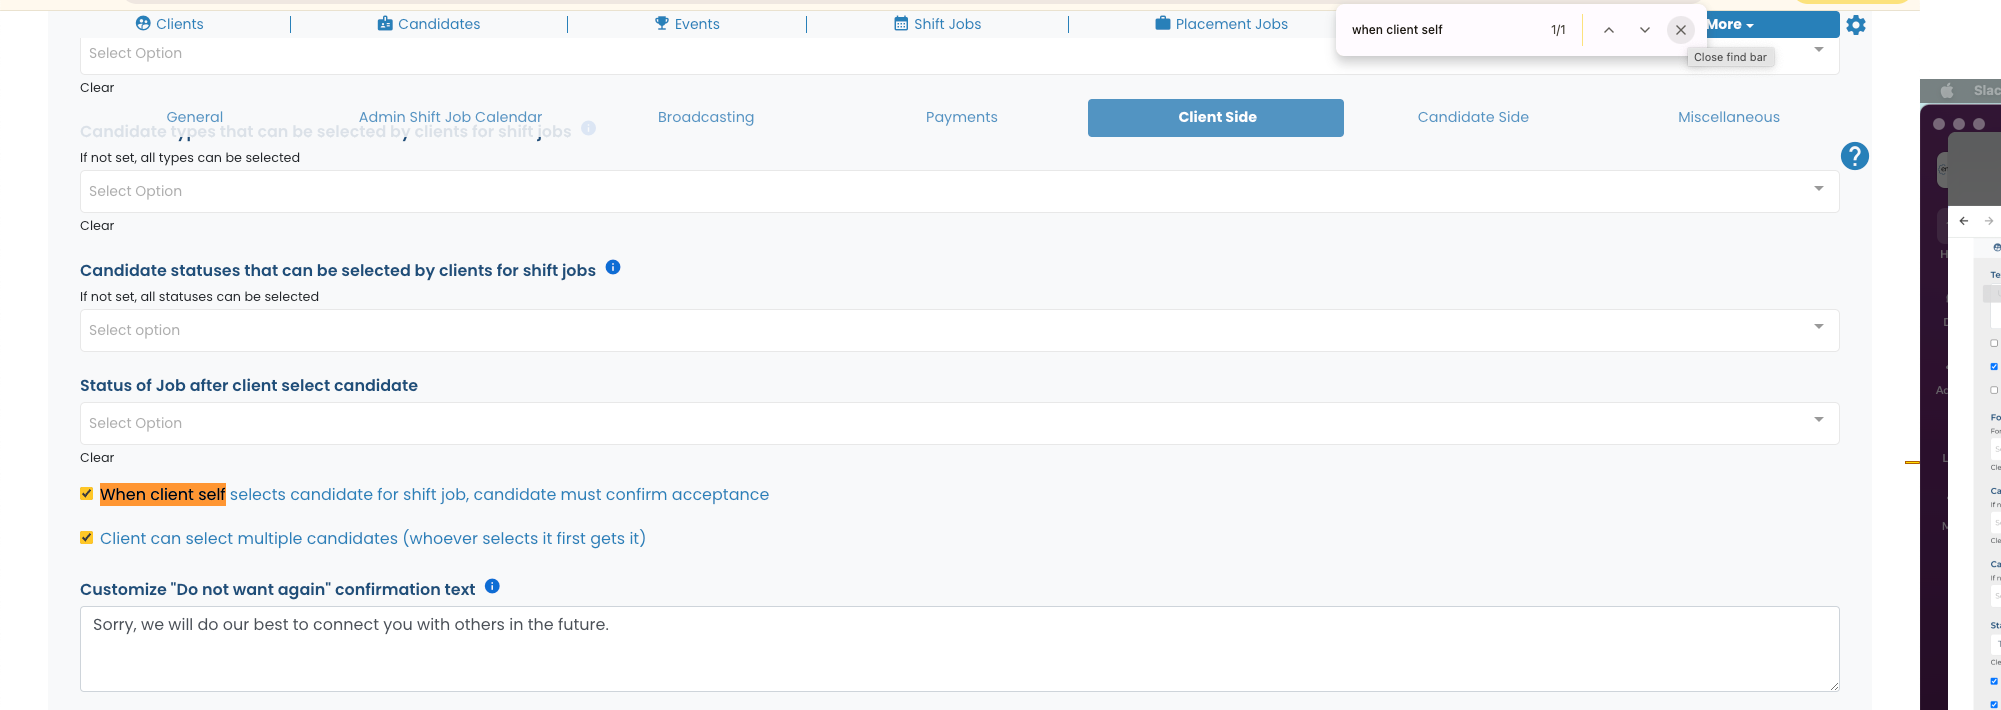Click the Candidates ID badge icon
Image resolution: width=2001 pixels, height=710 pixels.
click(x=385, y=23)
